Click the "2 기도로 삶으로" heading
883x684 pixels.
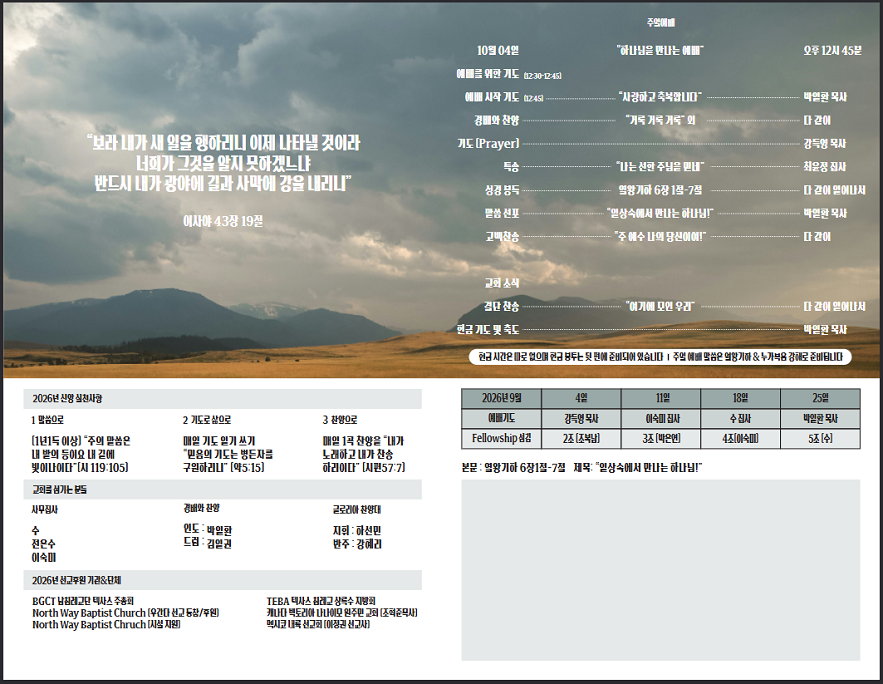tap(207, 420)
